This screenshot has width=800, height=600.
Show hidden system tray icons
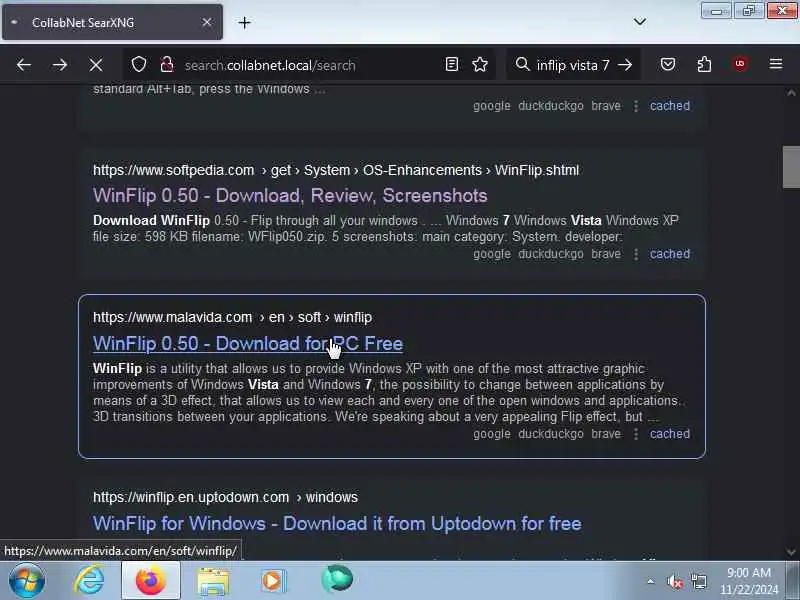(x=651, y=581)
